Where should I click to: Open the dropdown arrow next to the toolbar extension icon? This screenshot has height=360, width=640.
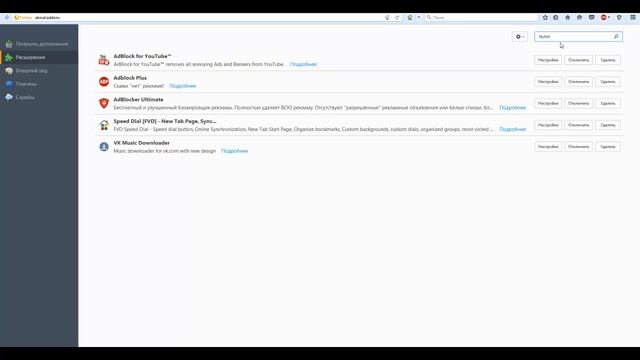coord(418,18)
